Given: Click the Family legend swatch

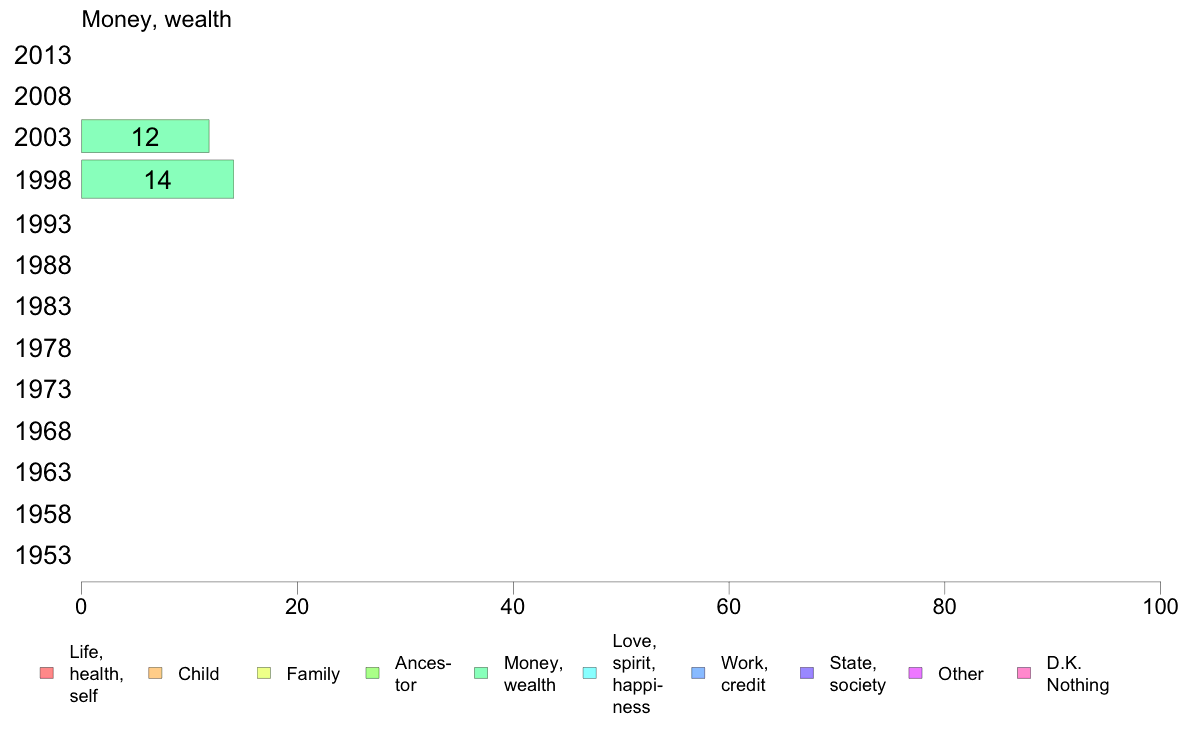Looking at the screenshot, I should 264,673.
